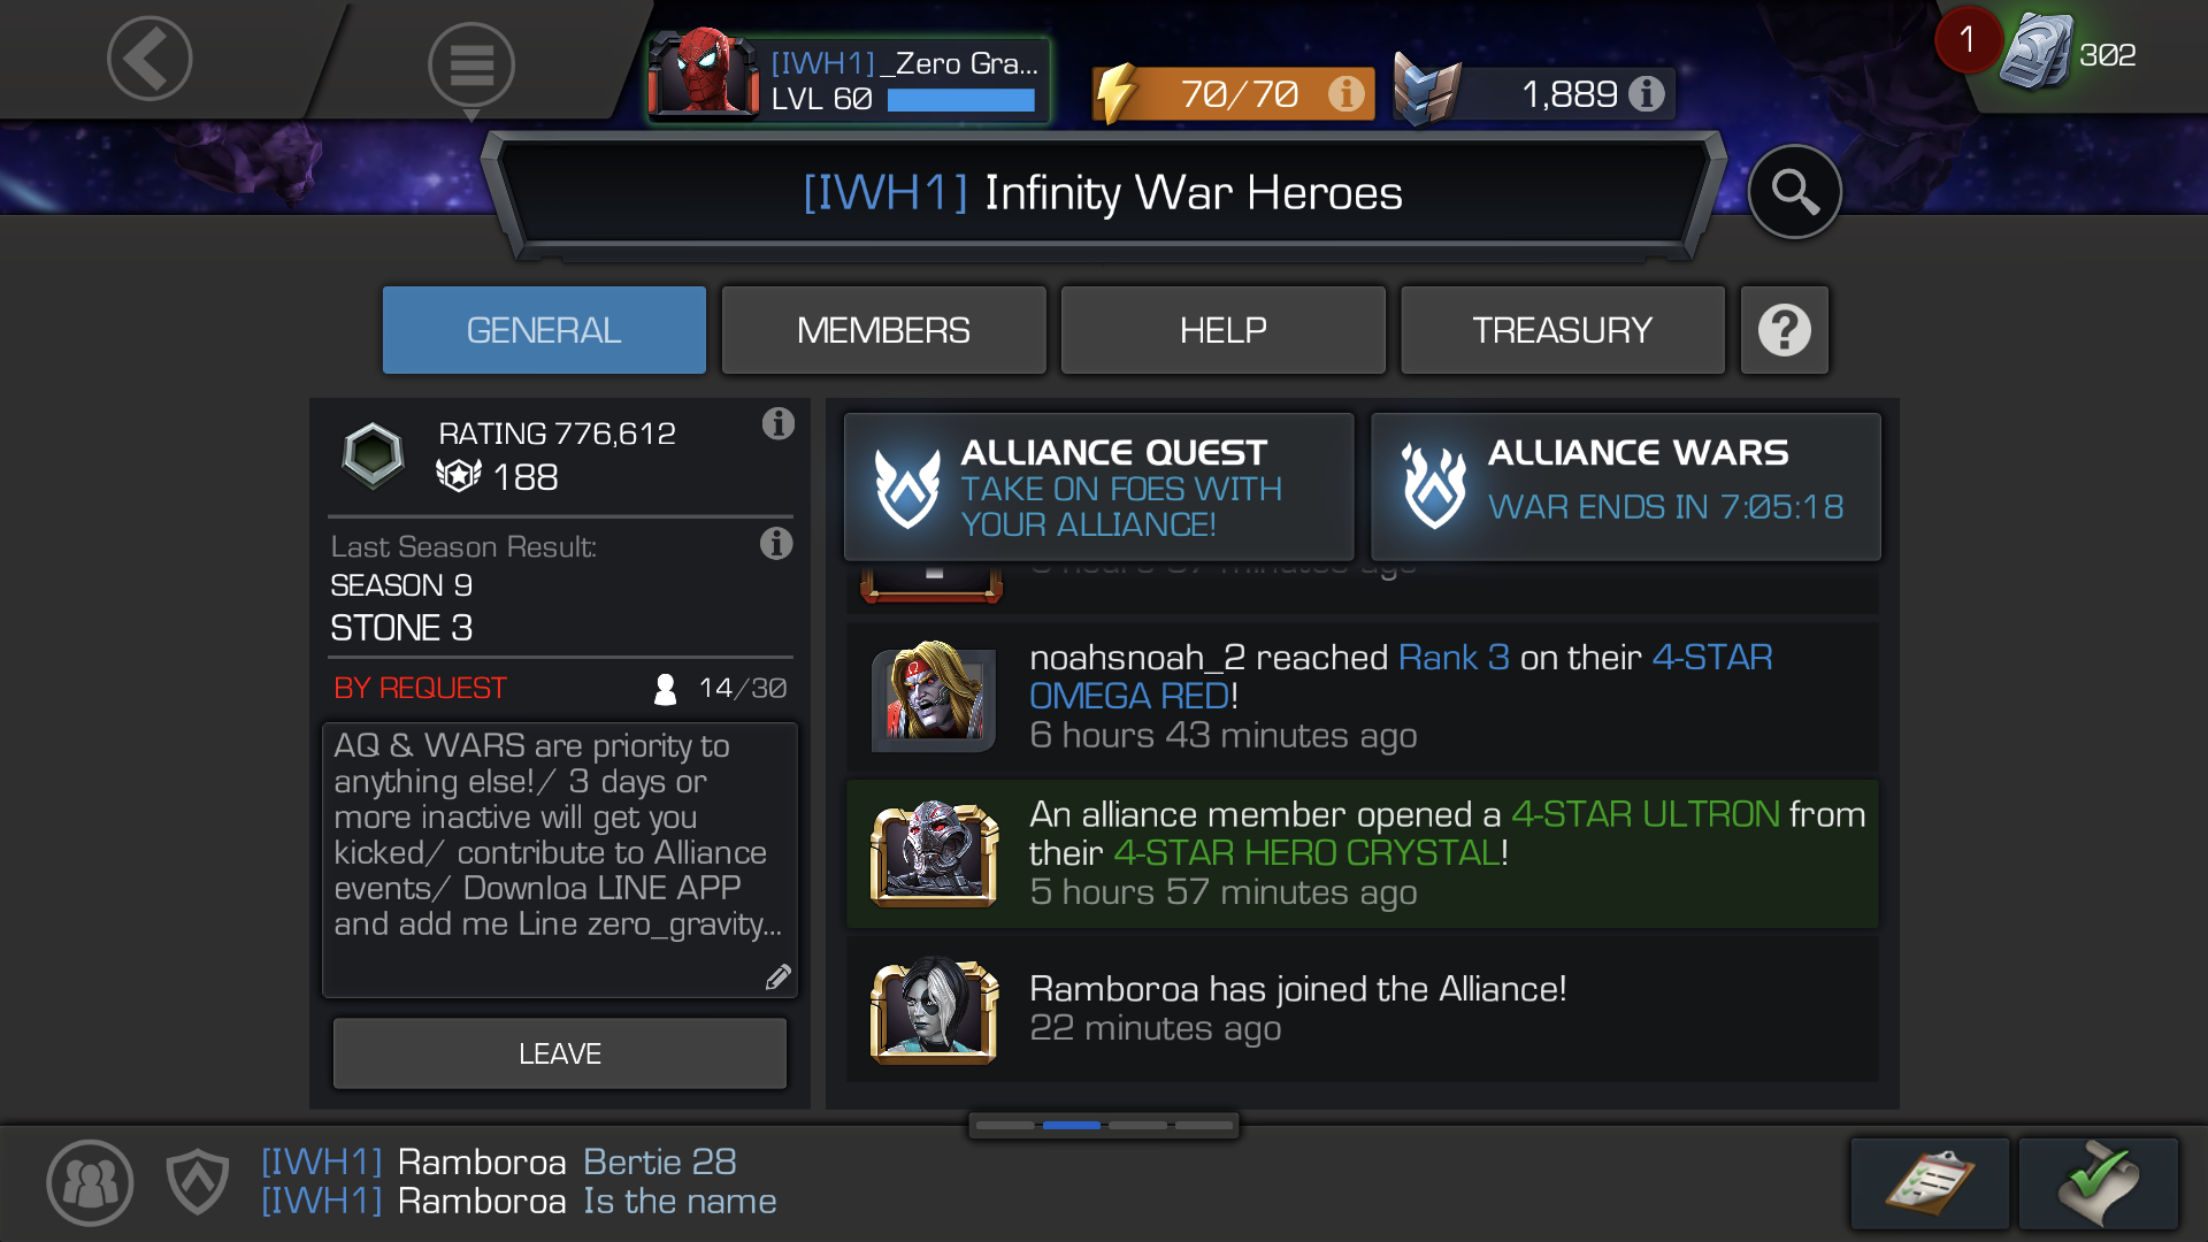Open the ALLIANCE QUEST panel

(1099, 487)
